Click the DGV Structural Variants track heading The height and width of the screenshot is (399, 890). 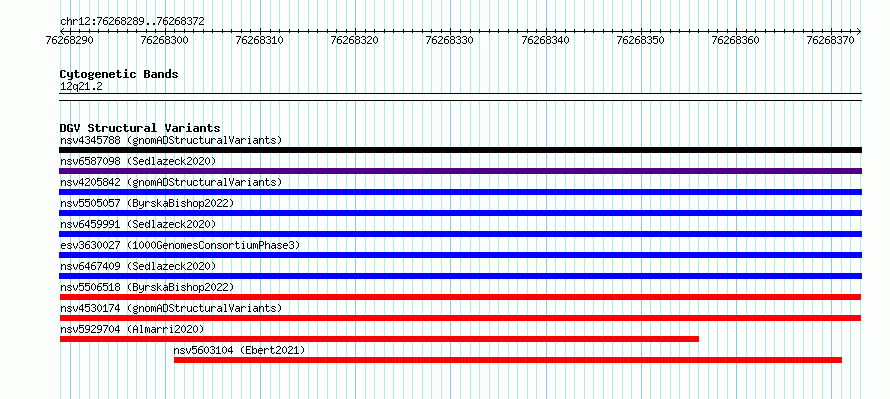[140, 128]
